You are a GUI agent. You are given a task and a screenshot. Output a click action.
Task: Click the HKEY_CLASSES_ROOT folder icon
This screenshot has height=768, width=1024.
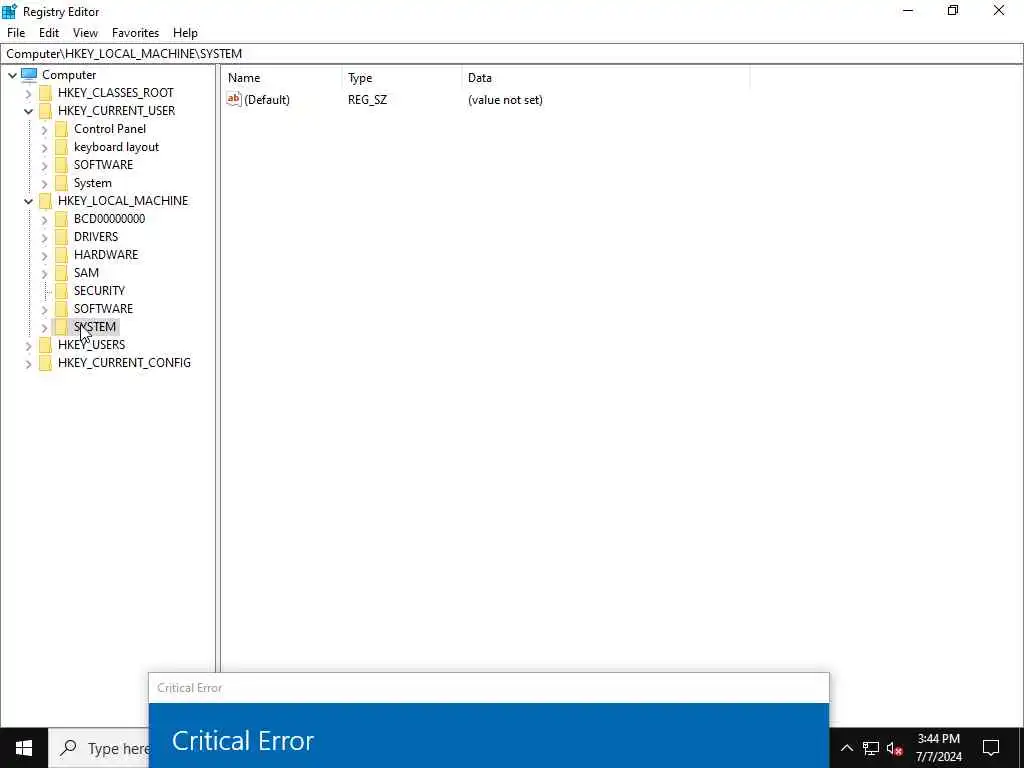pyautogui.click(x=45, y=93)
